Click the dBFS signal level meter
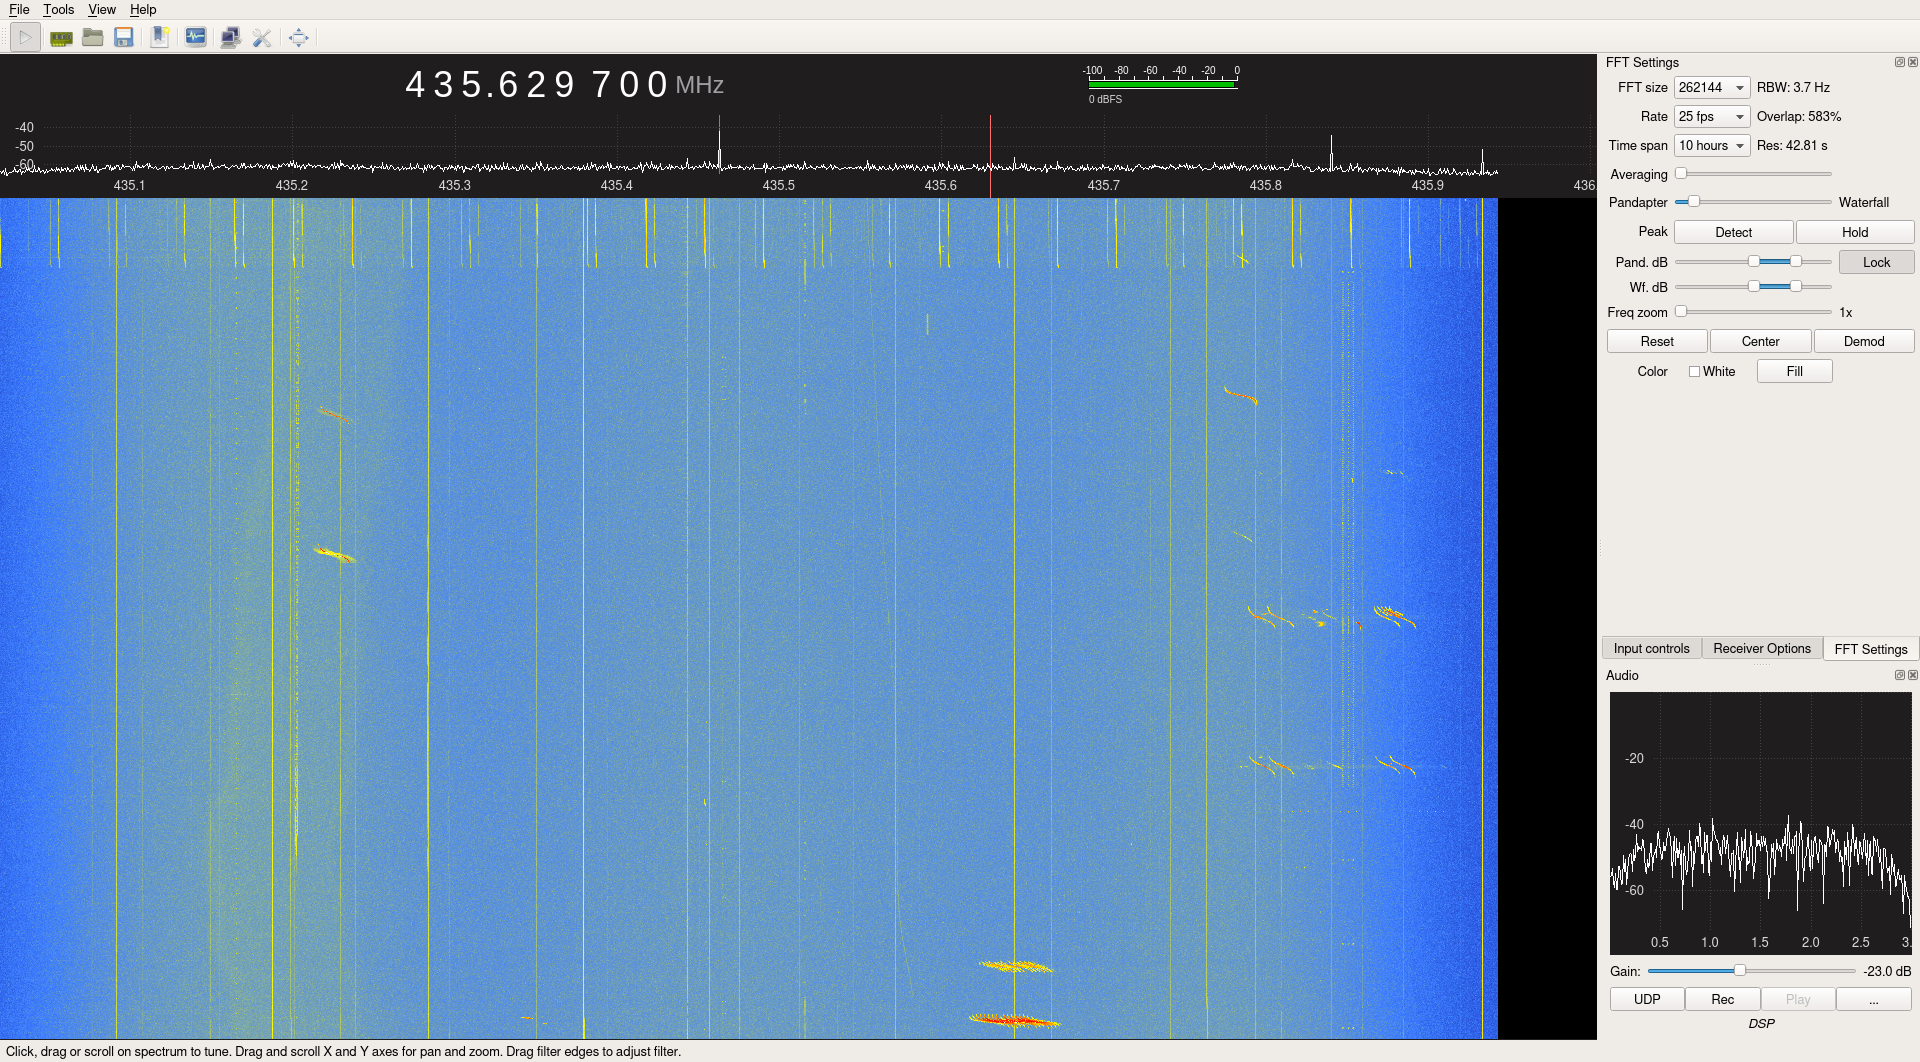 pyautogui.click(x=1162, y=84)
